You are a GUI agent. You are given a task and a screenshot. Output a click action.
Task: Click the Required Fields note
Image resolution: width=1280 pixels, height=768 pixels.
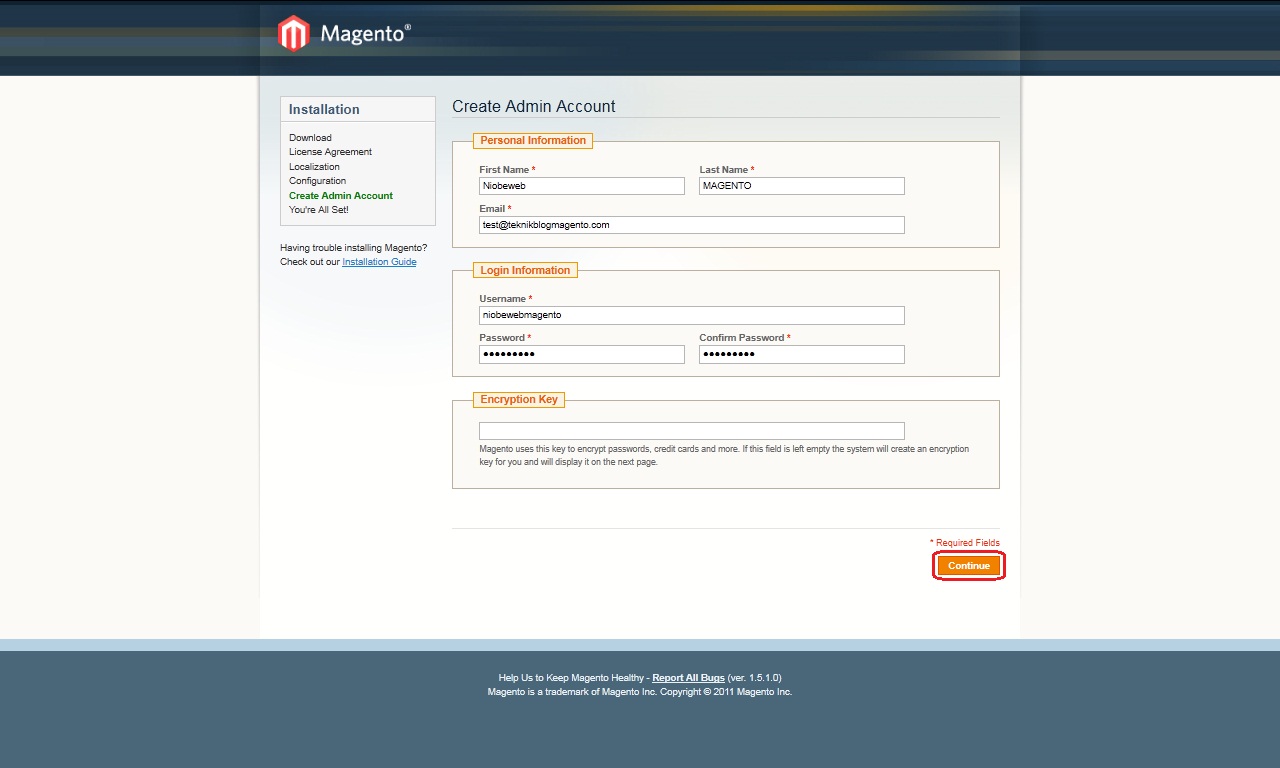click(965, 543)
